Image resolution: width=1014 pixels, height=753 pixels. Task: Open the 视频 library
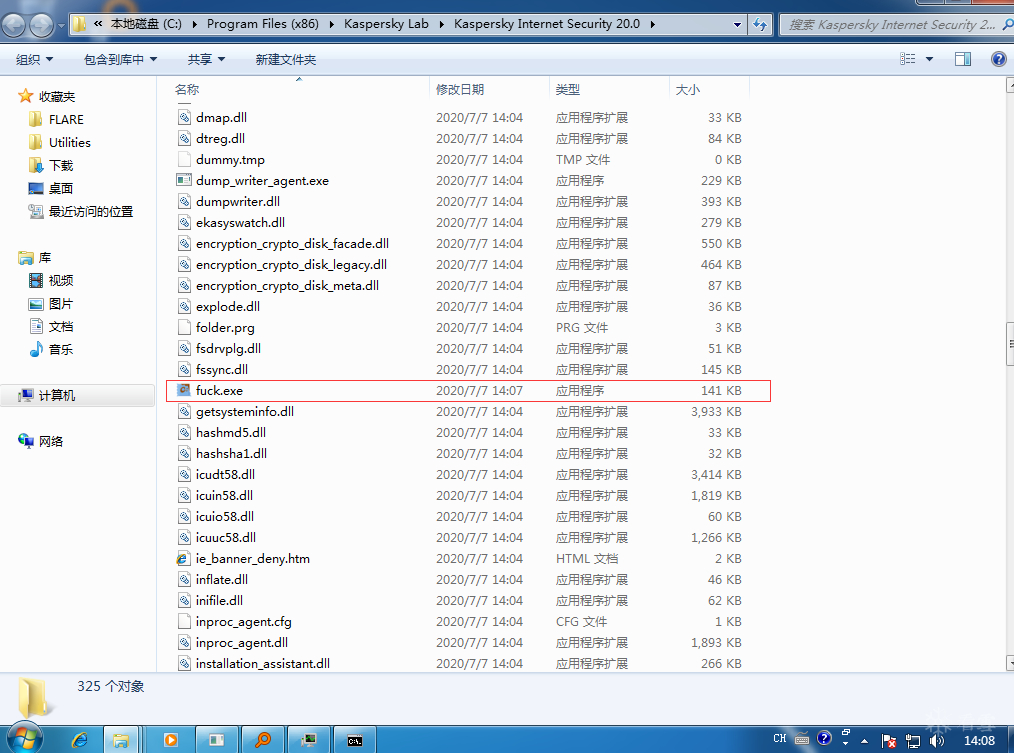pyautogui.click(x=61, y=280)
